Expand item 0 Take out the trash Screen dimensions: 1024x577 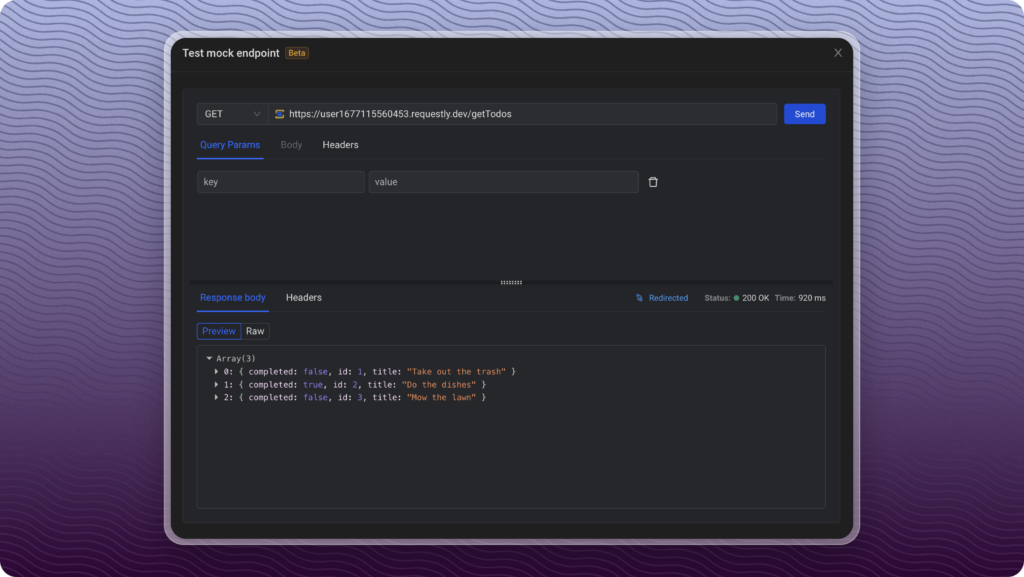pyautogui.click(x=216, y=371)
